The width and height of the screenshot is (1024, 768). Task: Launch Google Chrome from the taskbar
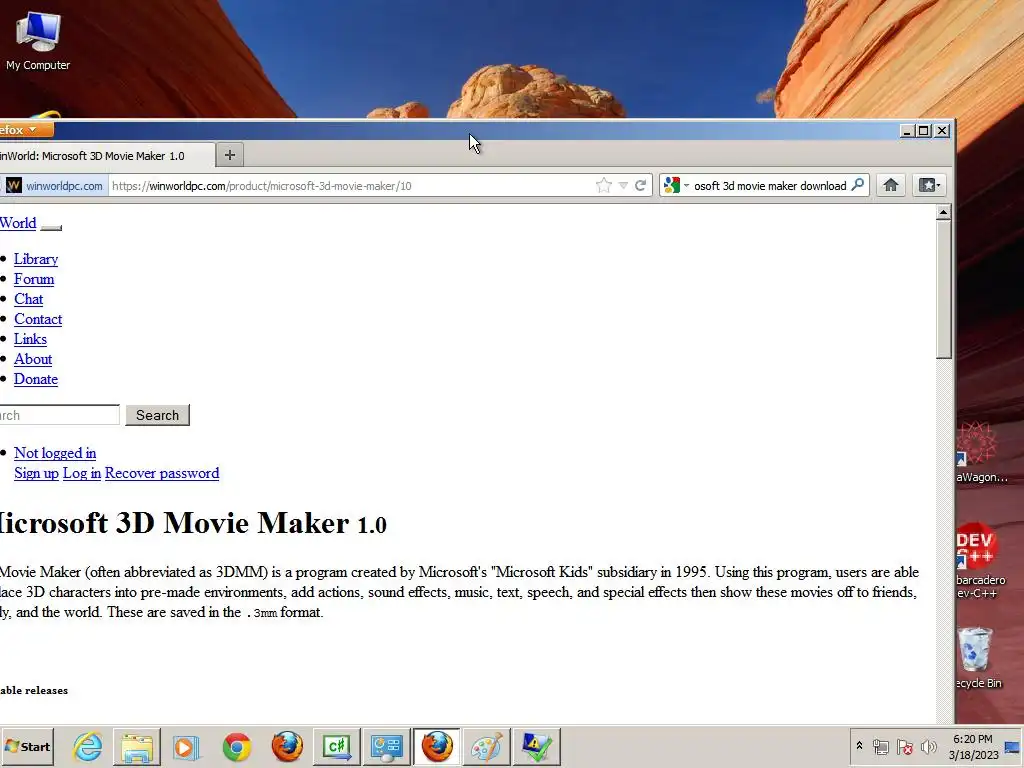(236, 746)
